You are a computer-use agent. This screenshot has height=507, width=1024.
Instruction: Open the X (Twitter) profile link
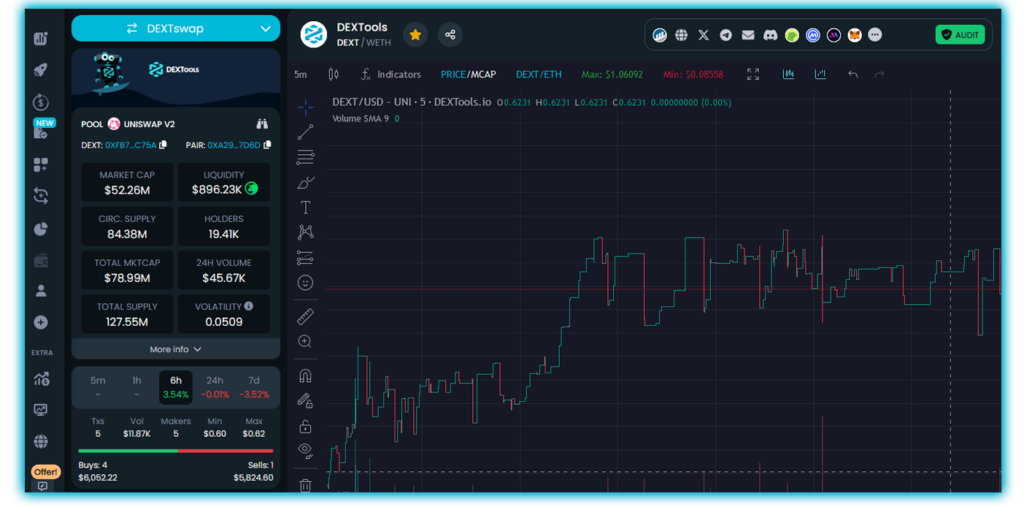pos(703,35)
